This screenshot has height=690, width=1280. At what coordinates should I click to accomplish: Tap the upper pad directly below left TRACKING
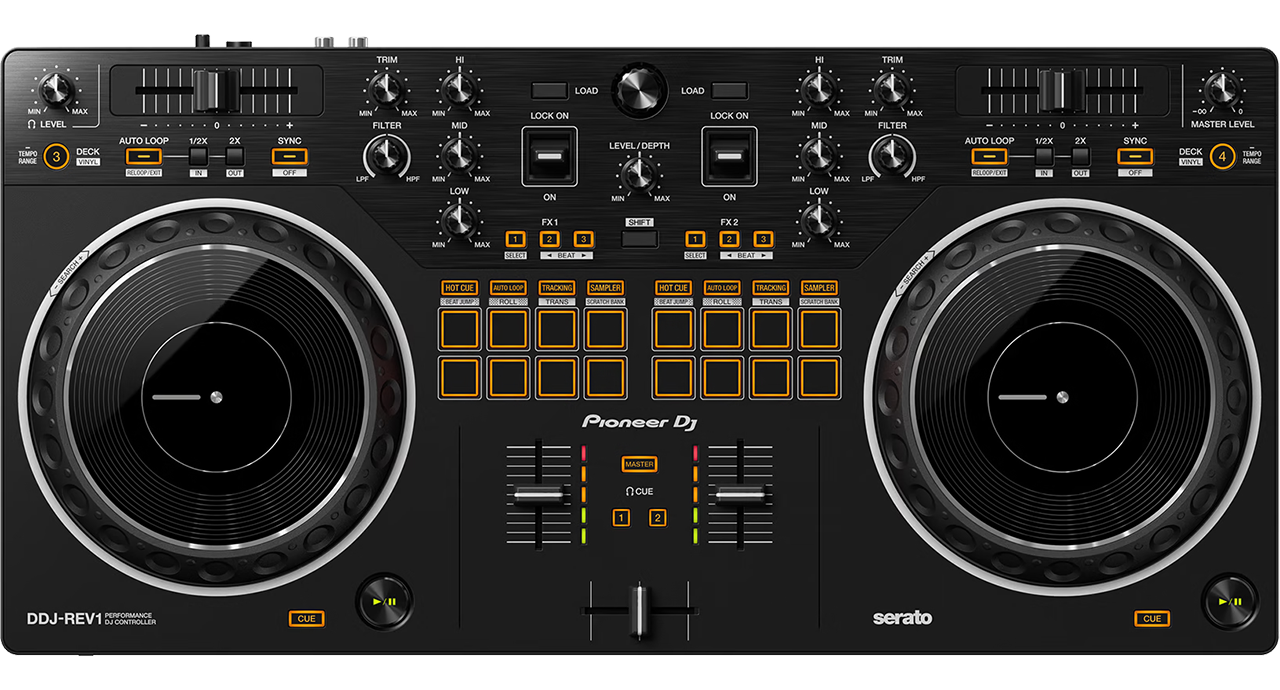pos(557,329)
